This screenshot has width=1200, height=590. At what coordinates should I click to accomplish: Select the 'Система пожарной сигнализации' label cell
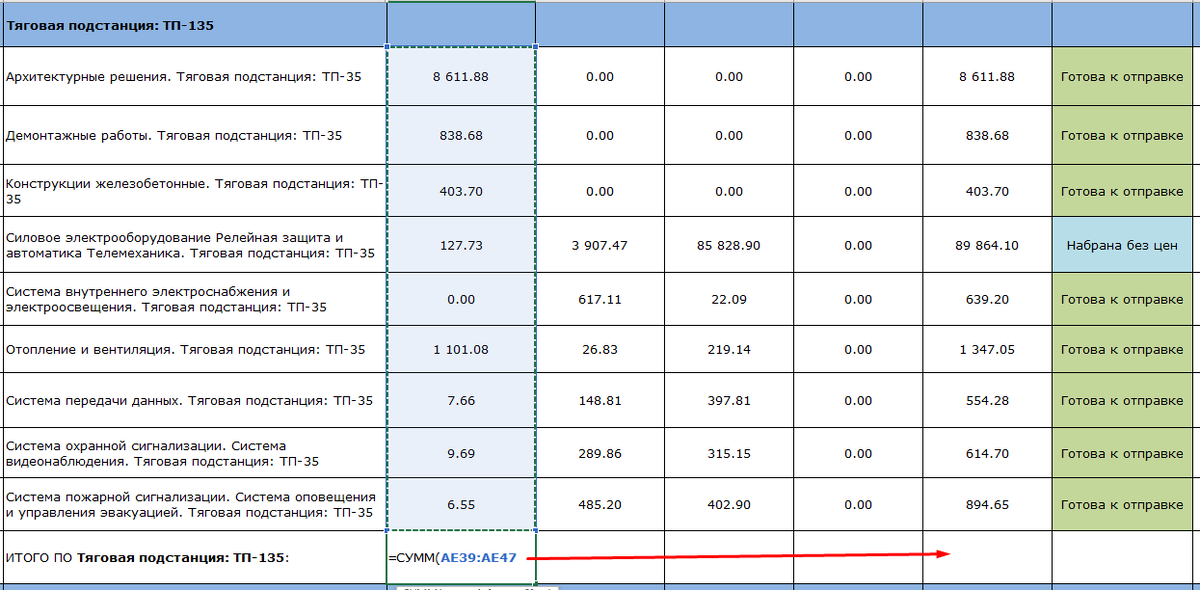click(x=193, y=504)
